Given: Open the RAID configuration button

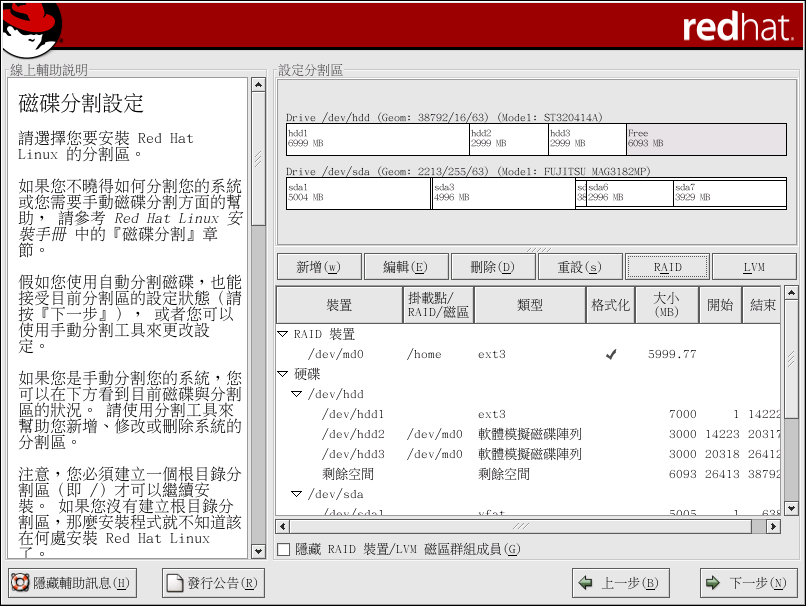Looking at the screenshot, I should [x=667, y=267].
